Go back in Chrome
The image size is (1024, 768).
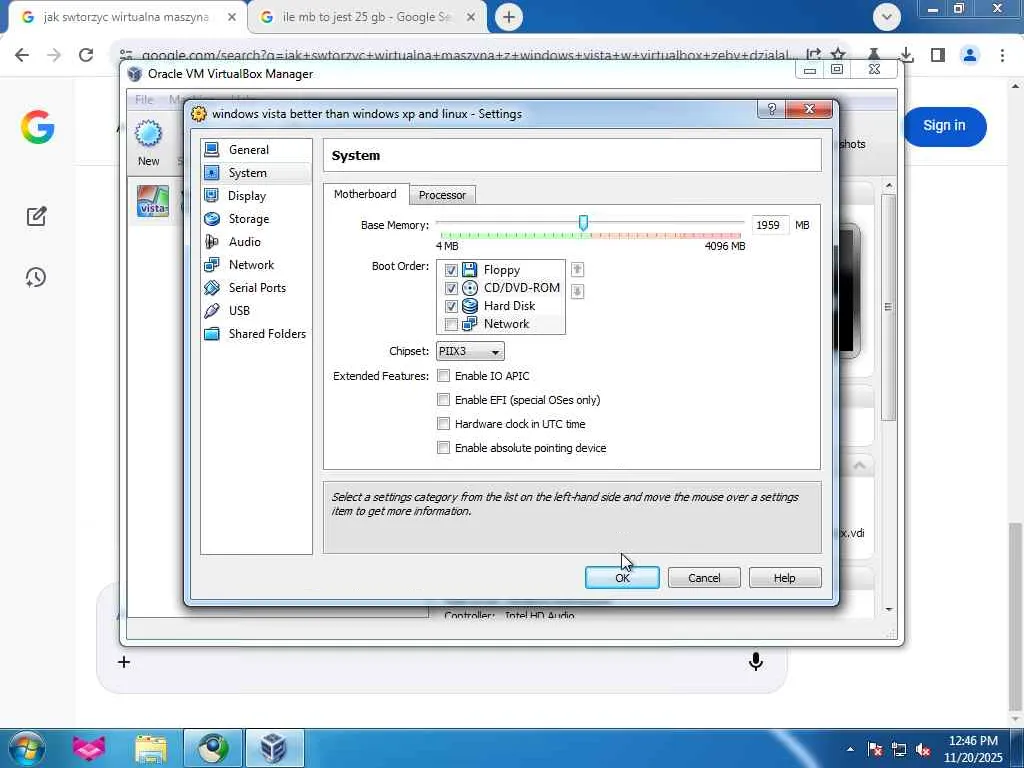point(22,55)
